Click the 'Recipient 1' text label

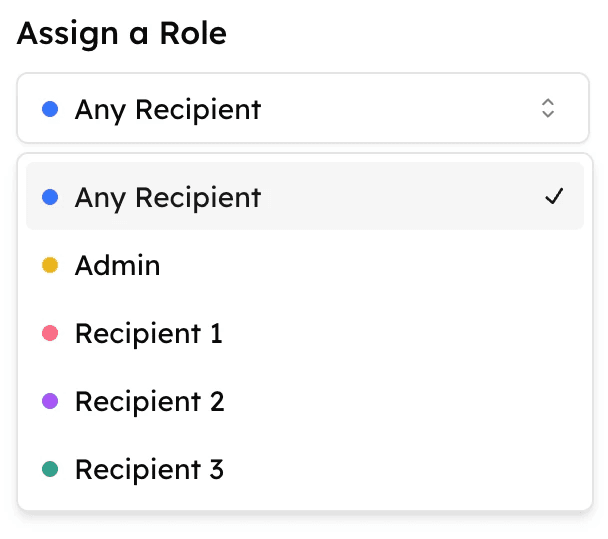point(148,333)
